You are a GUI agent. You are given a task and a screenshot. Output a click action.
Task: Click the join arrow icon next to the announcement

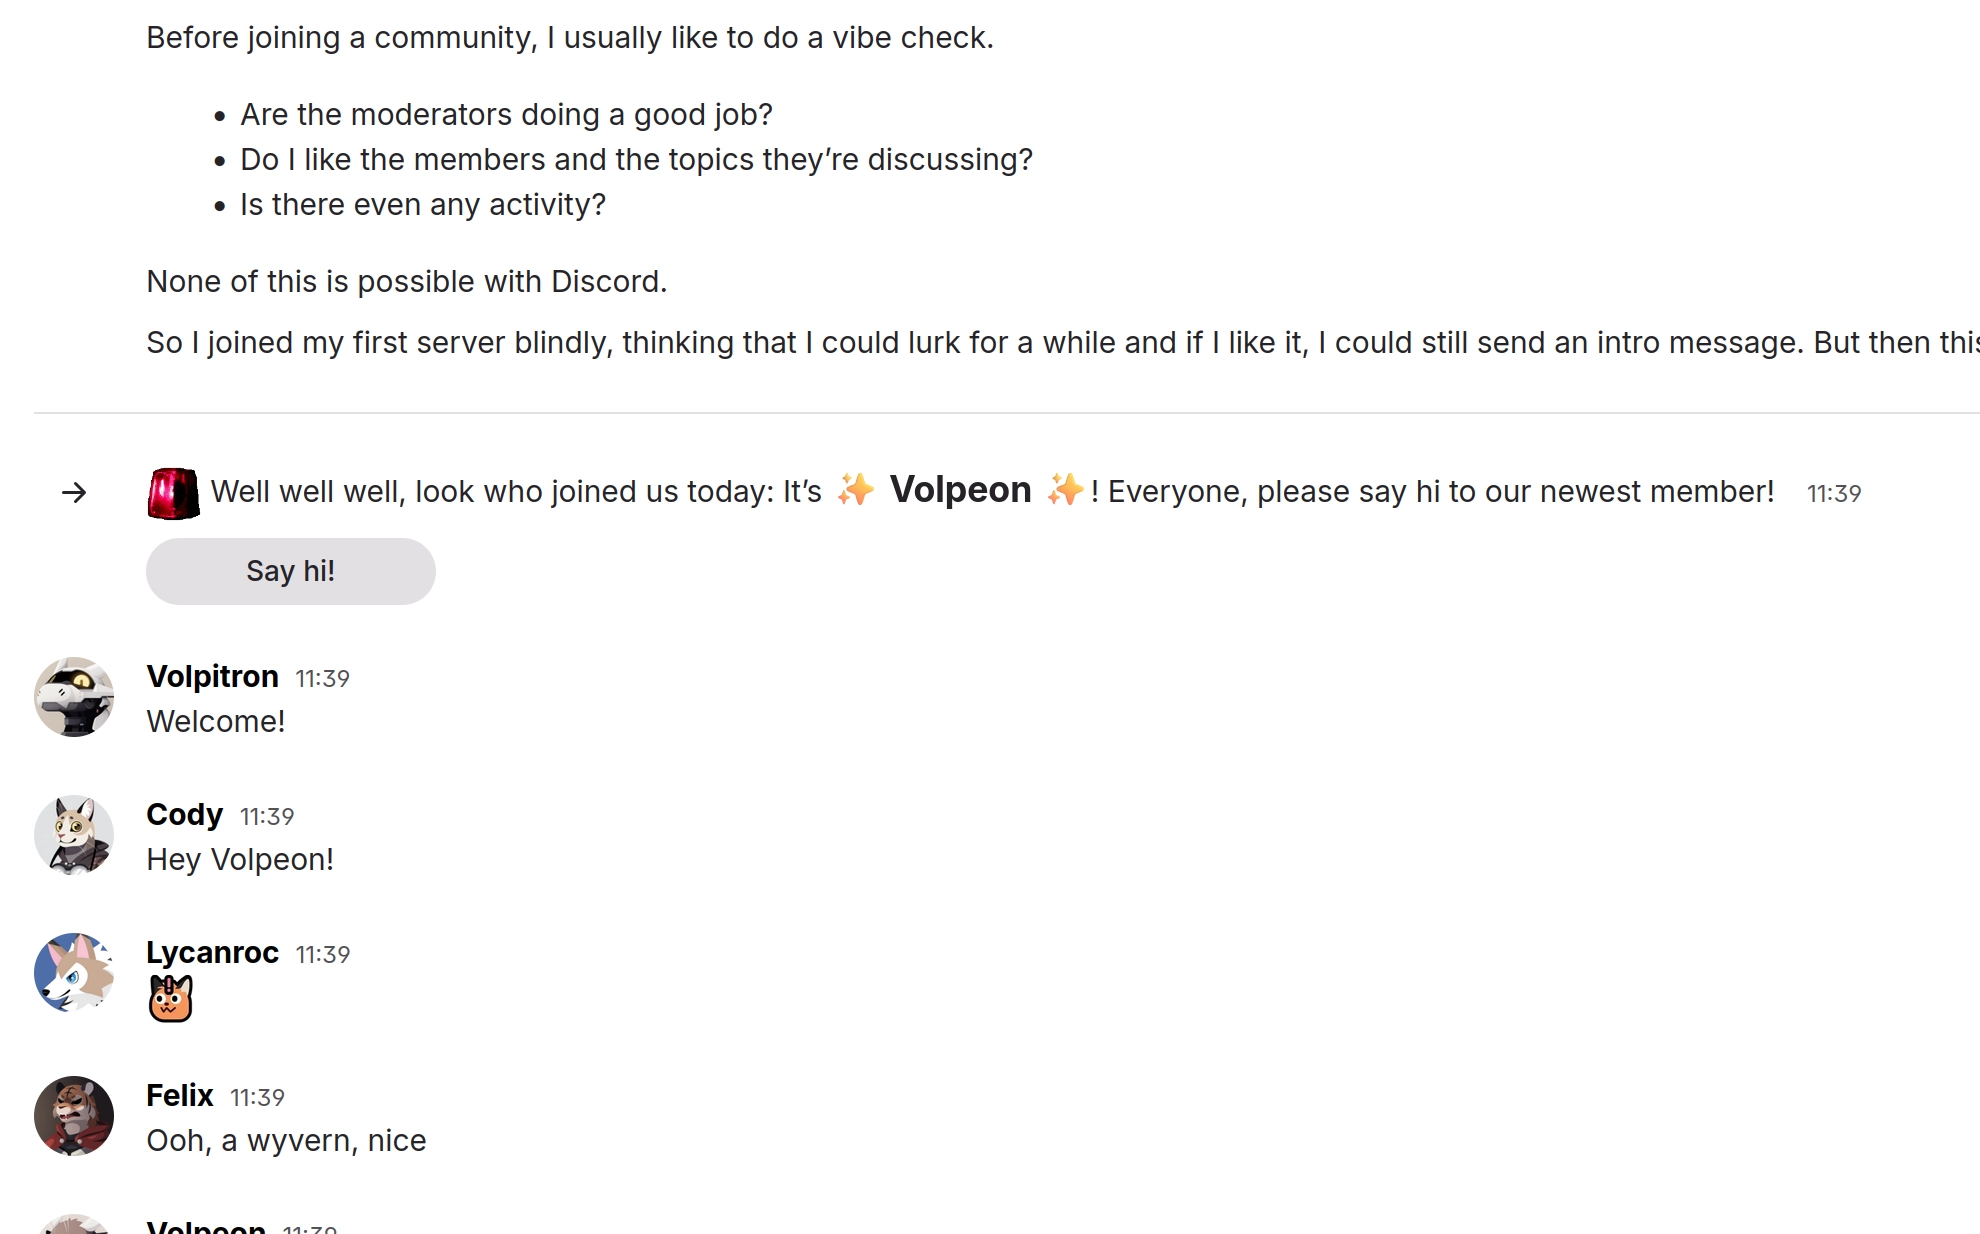tap(74, 491)
